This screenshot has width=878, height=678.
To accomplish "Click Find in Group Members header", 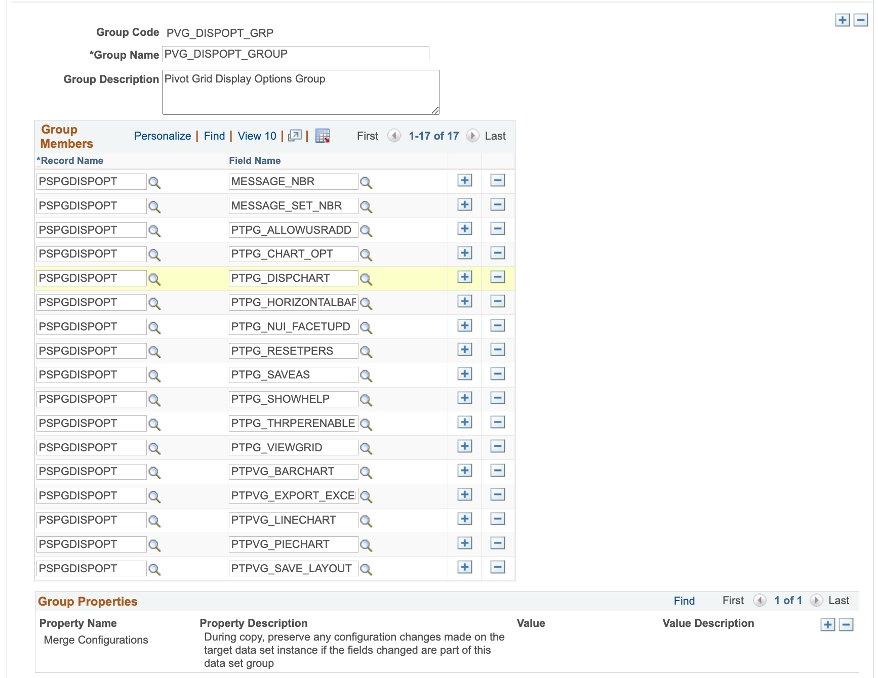I will pyautogui.click(x=214, y=136).
